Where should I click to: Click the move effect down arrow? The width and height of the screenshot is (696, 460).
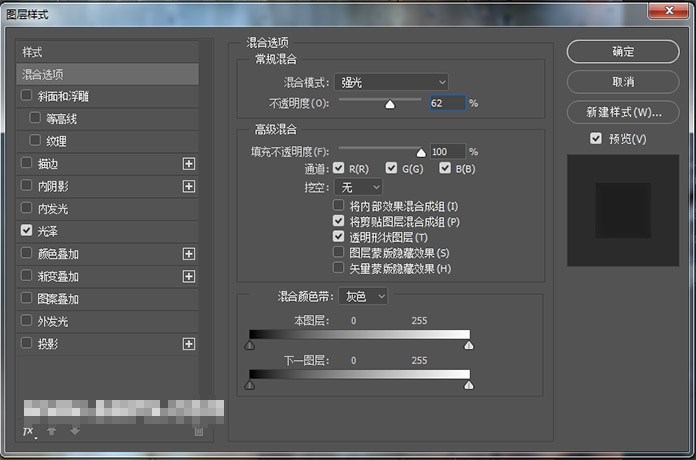coord(75,431)
